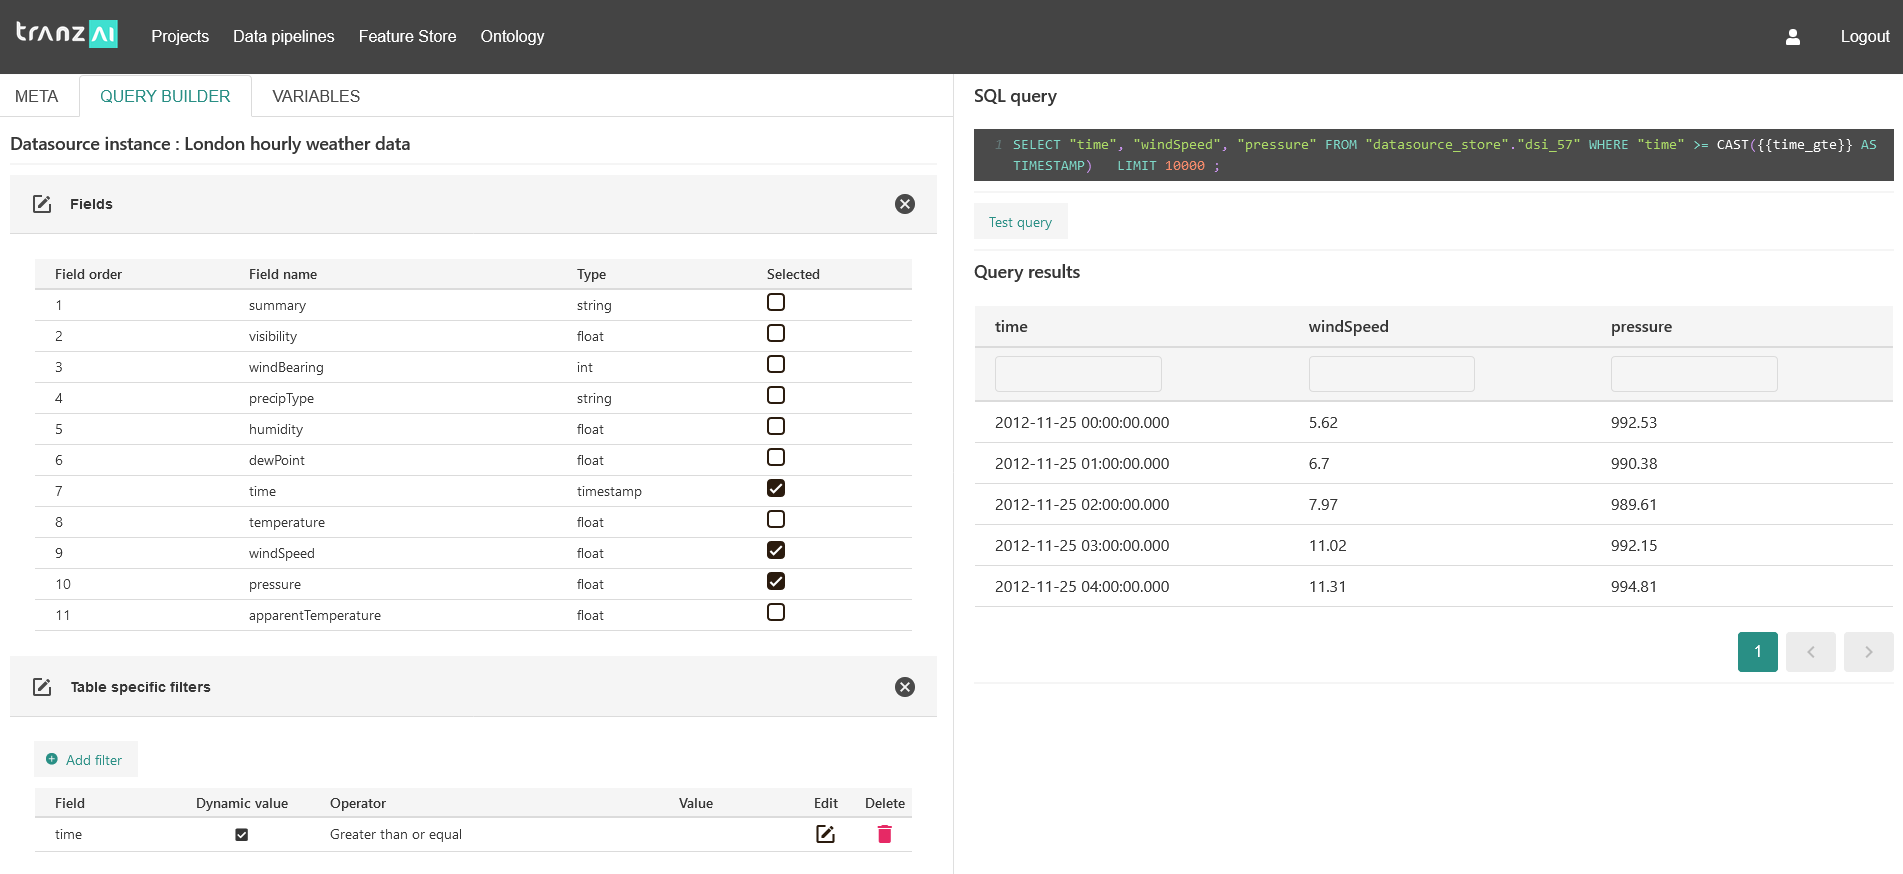Select the windBearing field checkbox
1903x874 pixels.
tap(776, 364)
